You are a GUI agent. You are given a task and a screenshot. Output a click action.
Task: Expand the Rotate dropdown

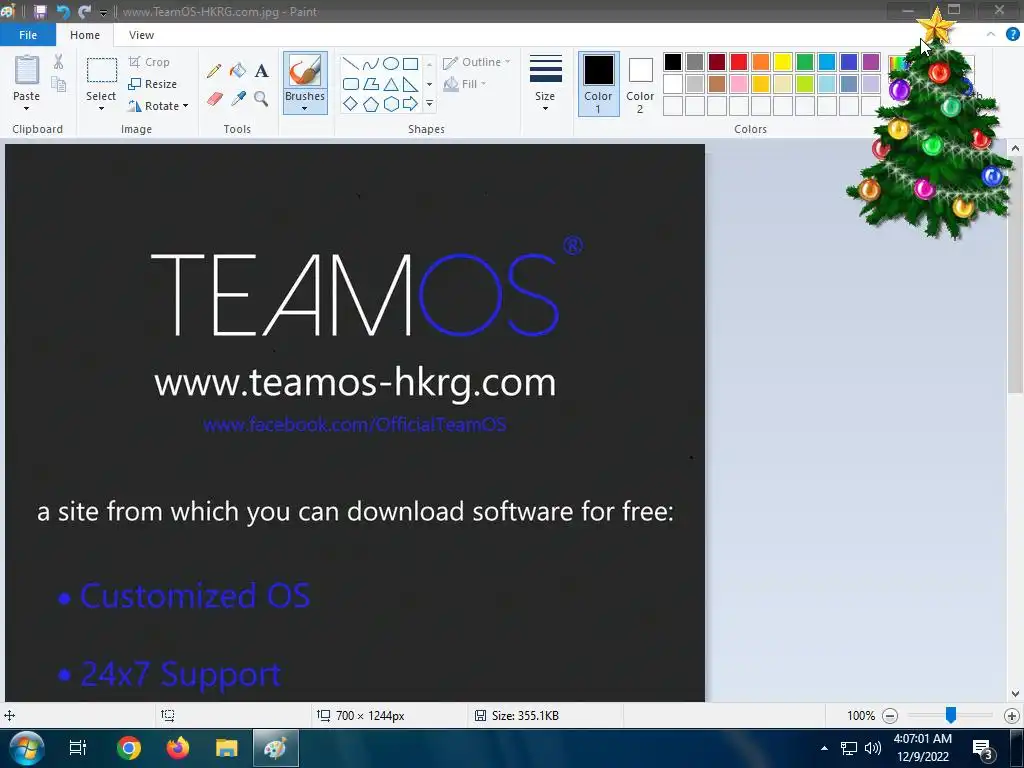[x=185, y=106]
